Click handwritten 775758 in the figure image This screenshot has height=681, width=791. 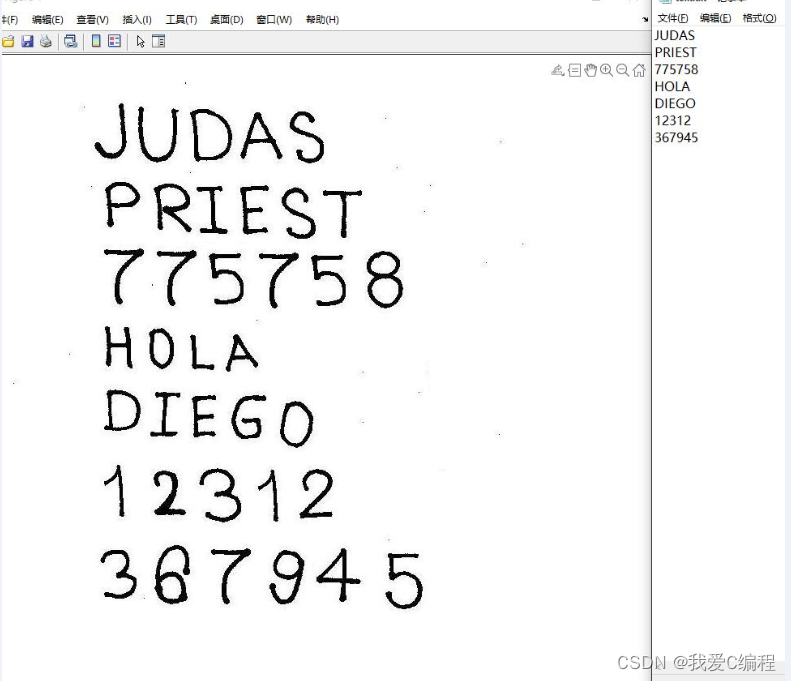253,278
